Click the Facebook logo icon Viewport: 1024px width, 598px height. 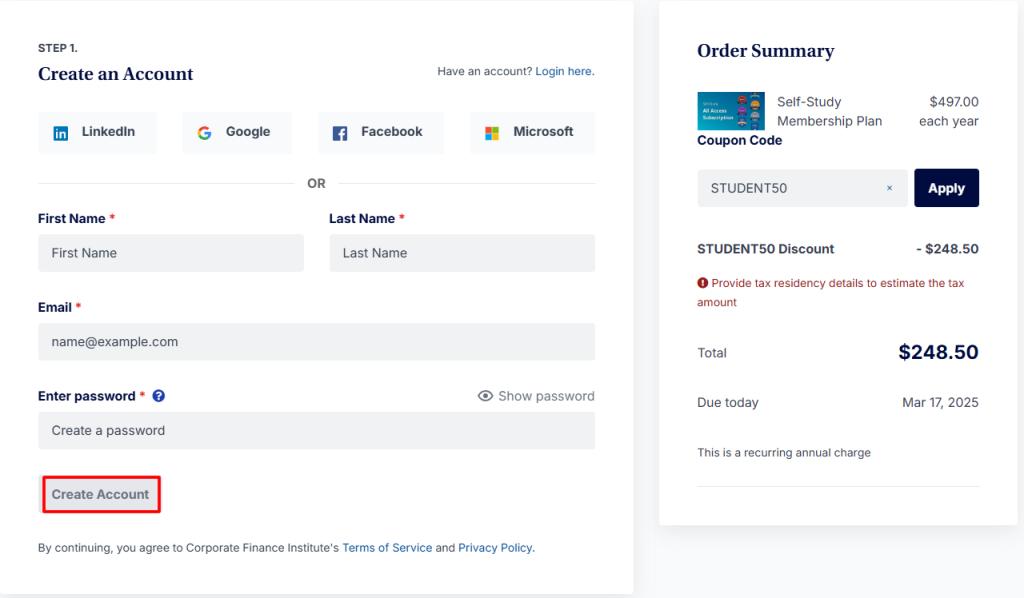click(x=340, y=133)
